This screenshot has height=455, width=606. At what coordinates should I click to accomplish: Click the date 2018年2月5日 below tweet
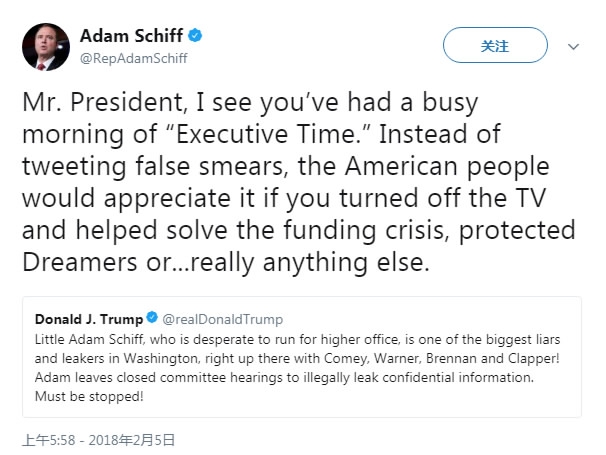[x=134, y=439]
